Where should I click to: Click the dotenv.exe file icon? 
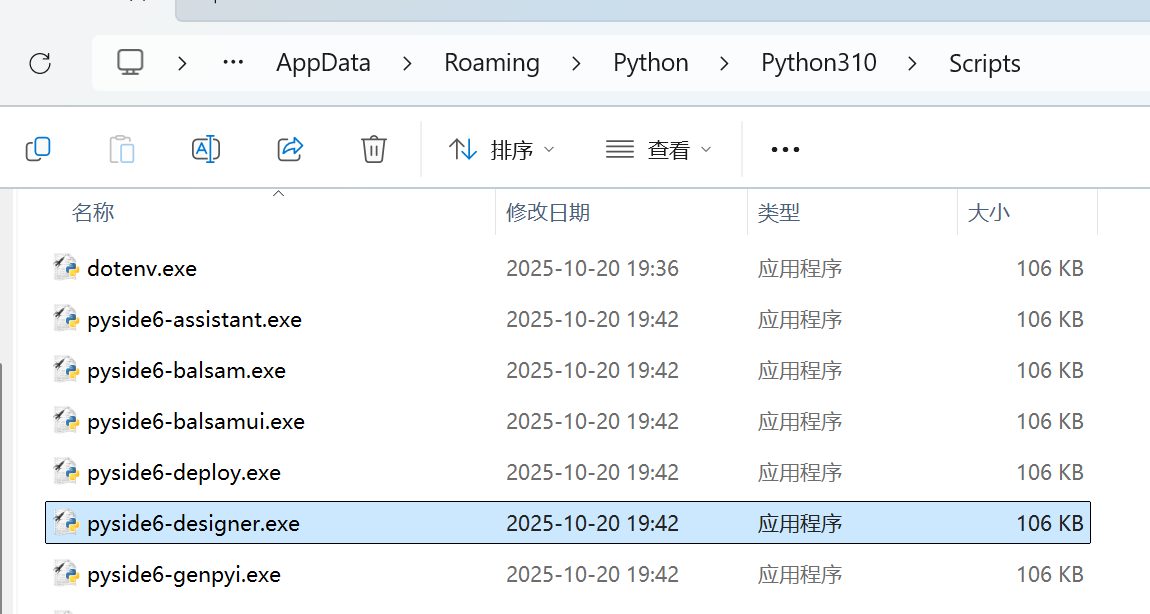[66, 268]
